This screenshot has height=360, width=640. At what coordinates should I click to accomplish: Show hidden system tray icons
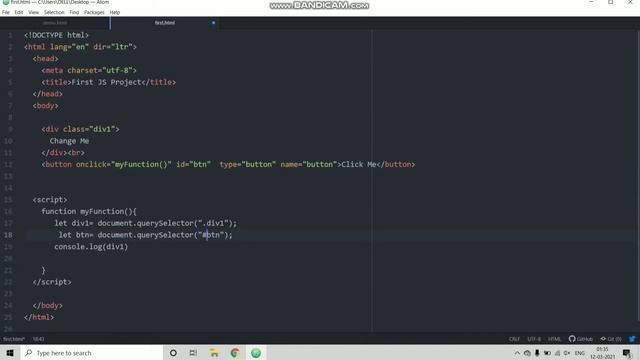coord(517,353)
